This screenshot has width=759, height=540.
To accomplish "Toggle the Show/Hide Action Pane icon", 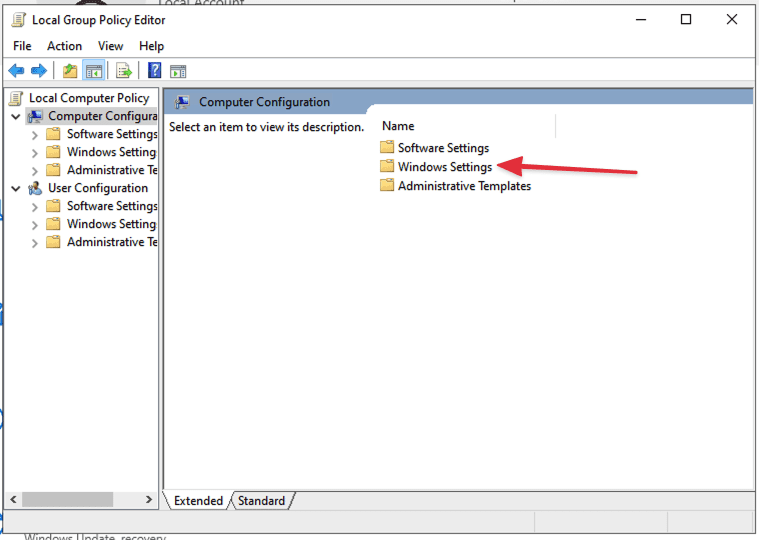I will [179, 70].
